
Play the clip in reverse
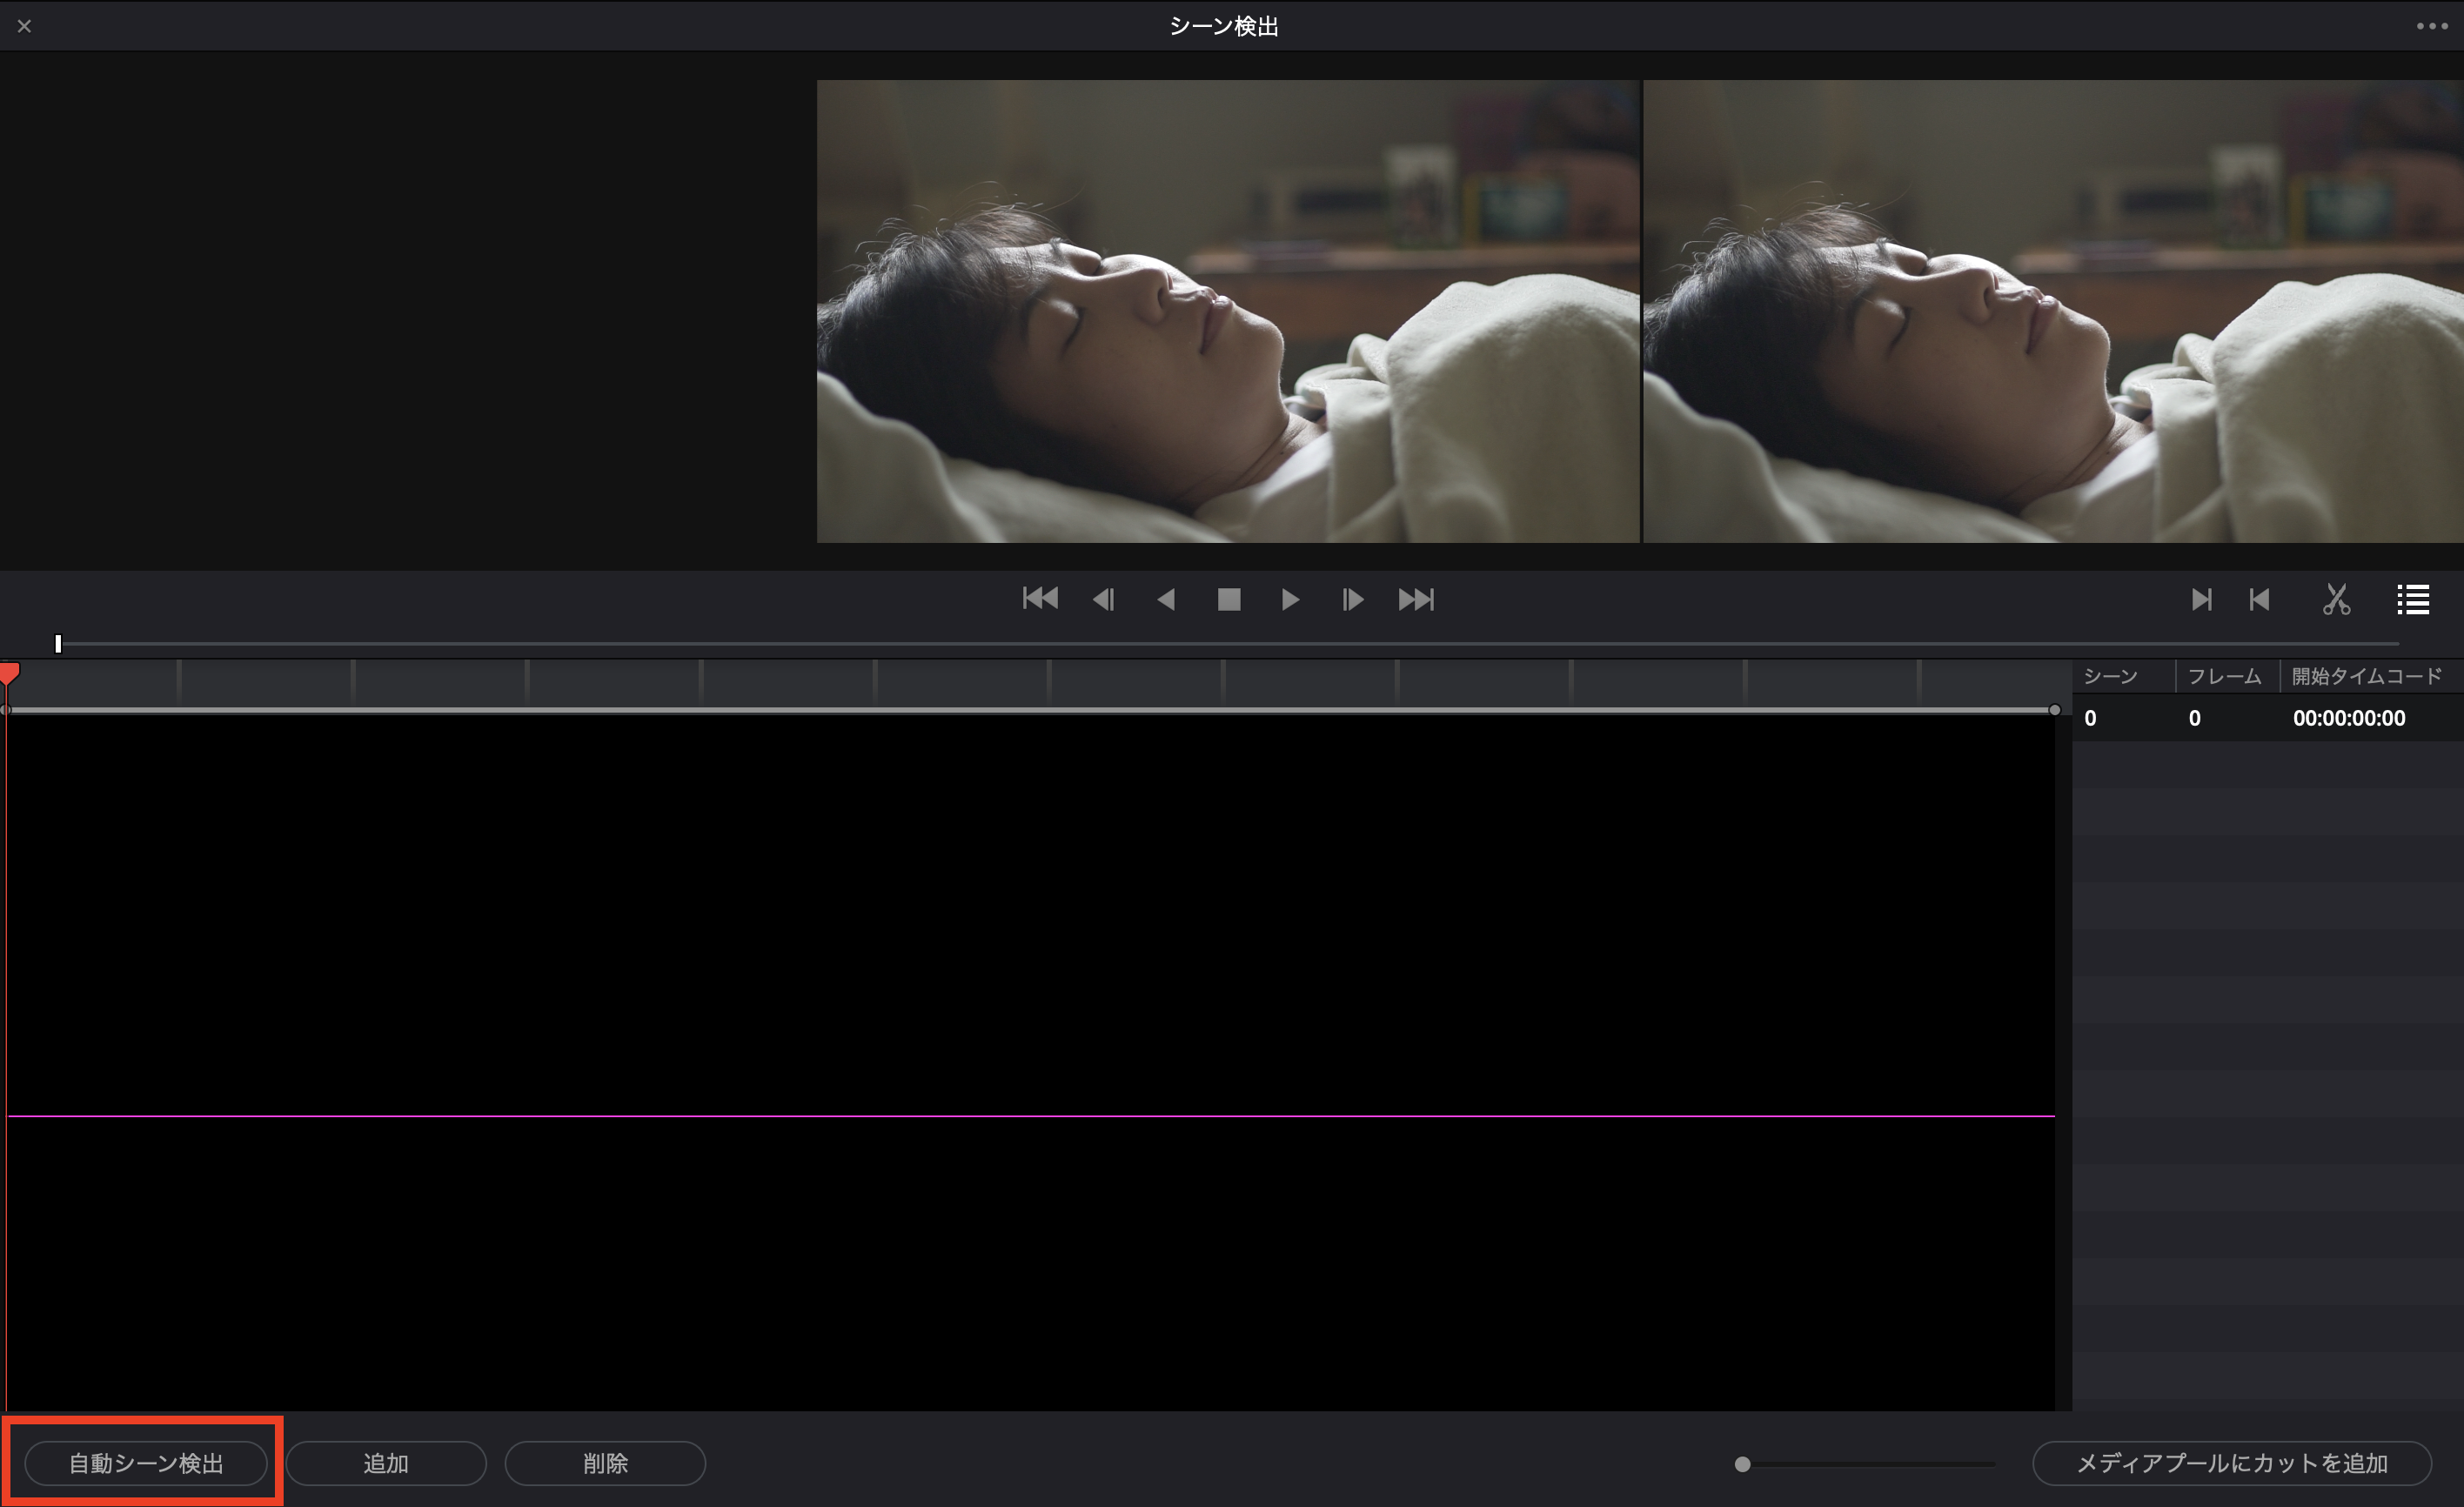1165,599
